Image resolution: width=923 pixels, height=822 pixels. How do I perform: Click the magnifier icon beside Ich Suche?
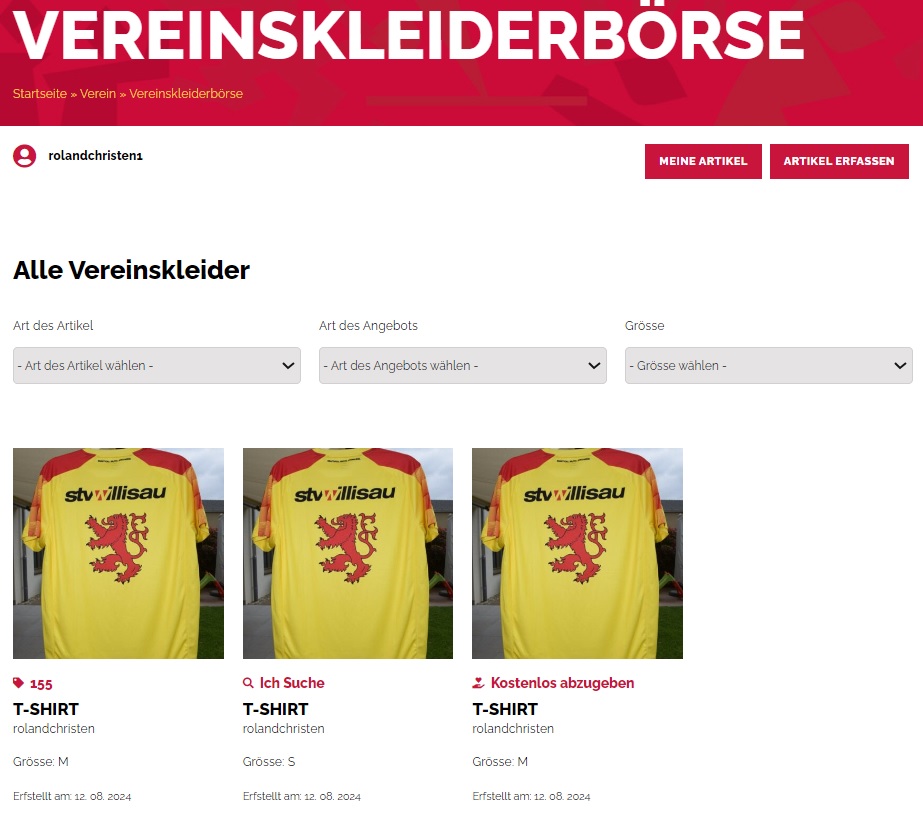coord(248,683)
